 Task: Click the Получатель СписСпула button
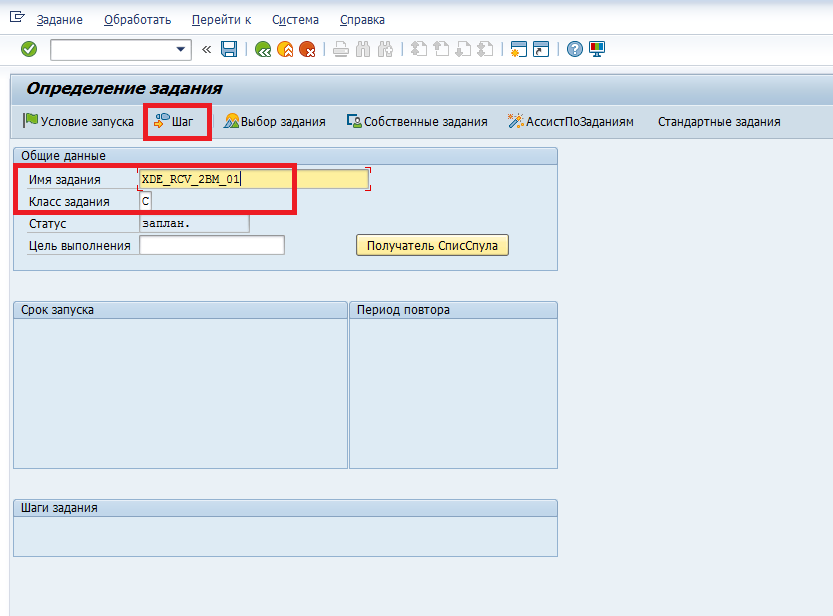click(x=432, y=245)
